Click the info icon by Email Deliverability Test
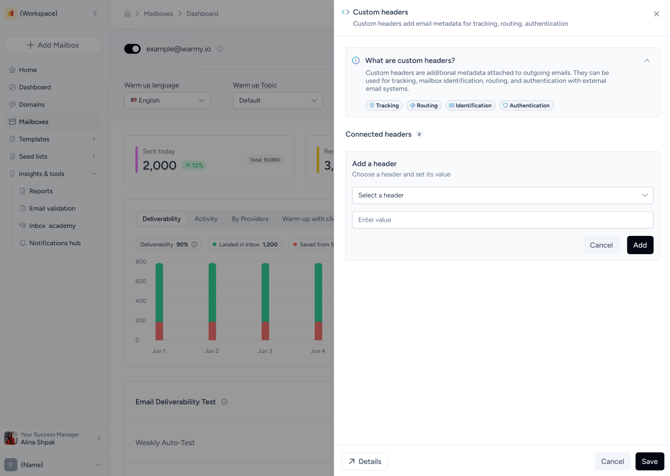 (x=225, y=402)
